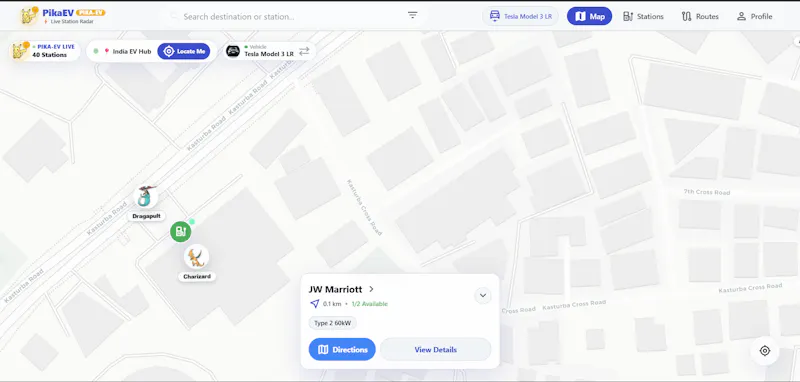Focus the search destination or station field
The width and height of the screenshot is (800, 382).
293,16
